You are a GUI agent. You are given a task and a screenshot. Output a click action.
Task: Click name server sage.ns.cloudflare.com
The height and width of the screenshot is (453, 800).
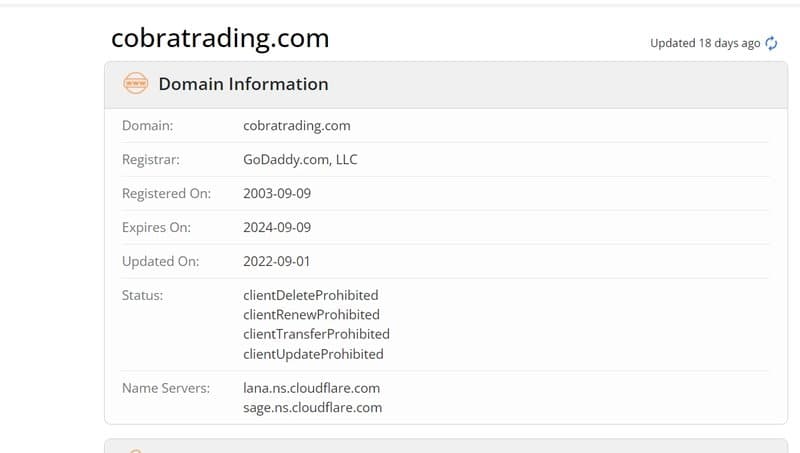(x=312, y=408)
